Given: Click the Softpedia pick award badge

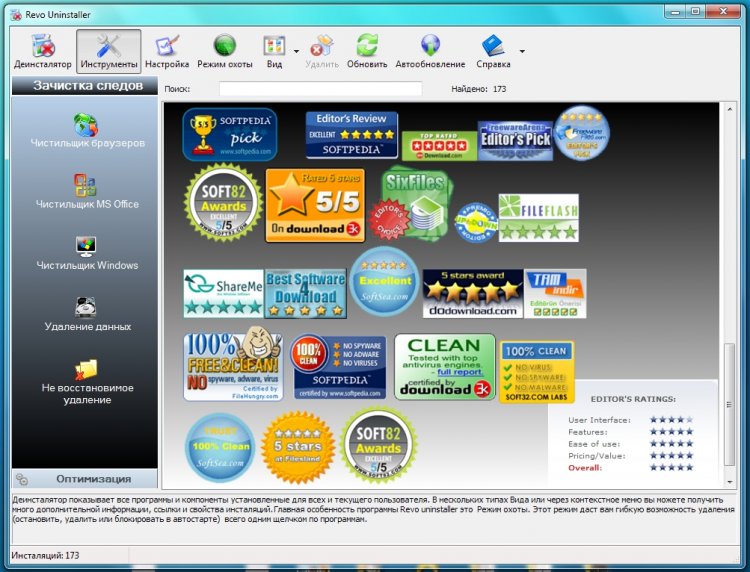Looking at the screenshot, I should pos(230,134).
